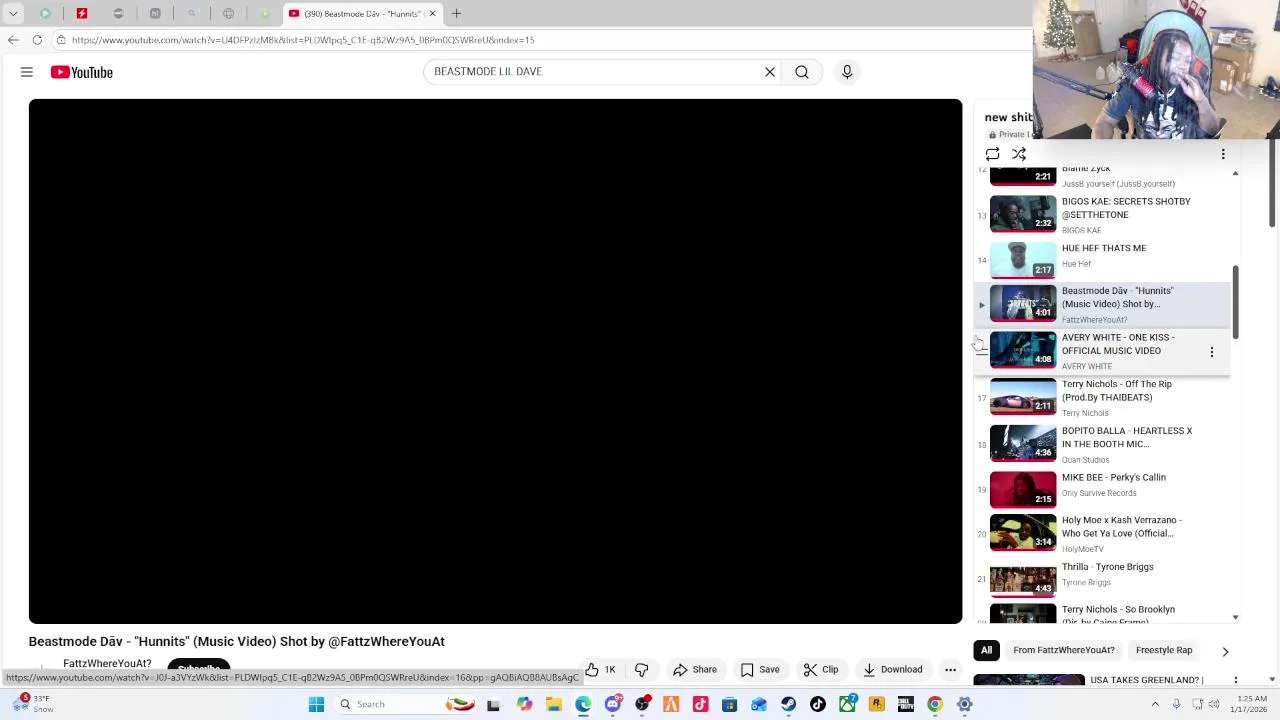Open the Windows Start menu
This screenshot has width=1280, height=720.
[316, 704]
